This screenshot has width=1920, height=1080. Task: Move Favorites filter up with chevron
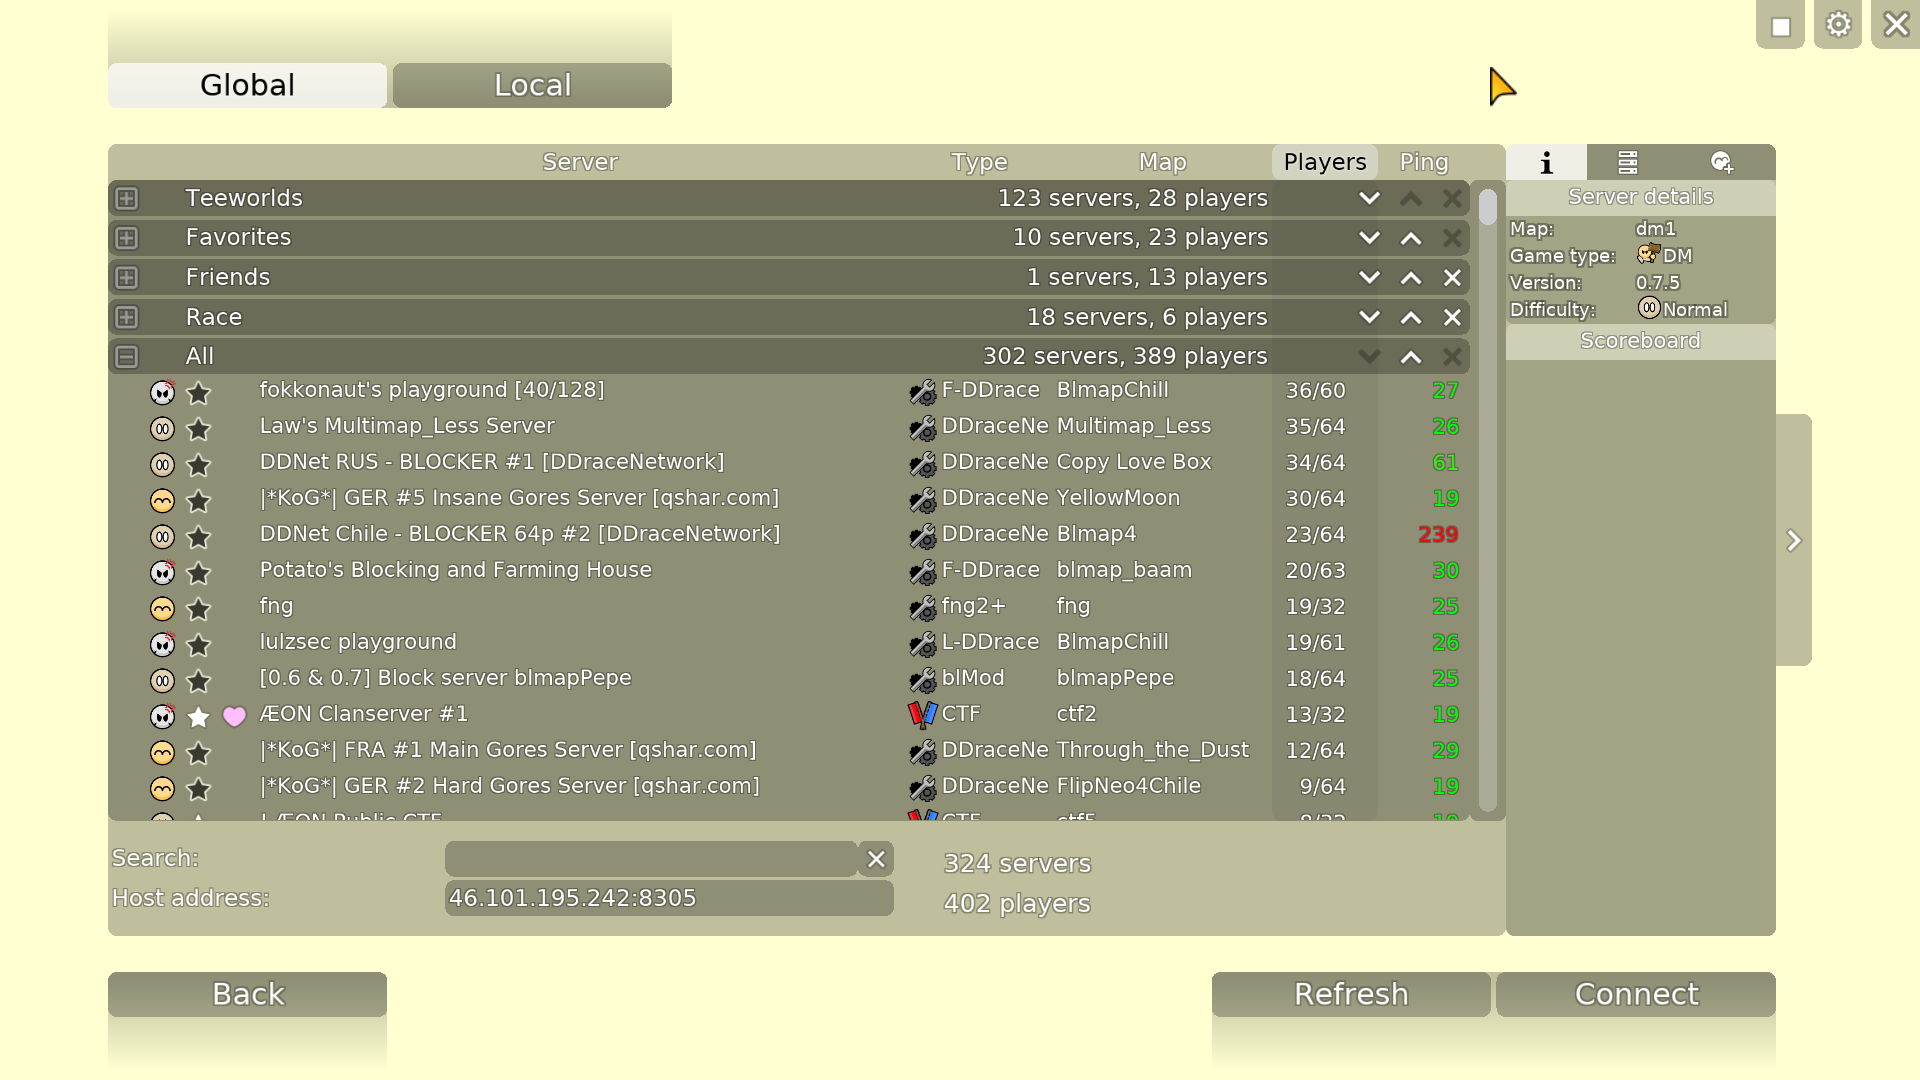point(1411,238)
